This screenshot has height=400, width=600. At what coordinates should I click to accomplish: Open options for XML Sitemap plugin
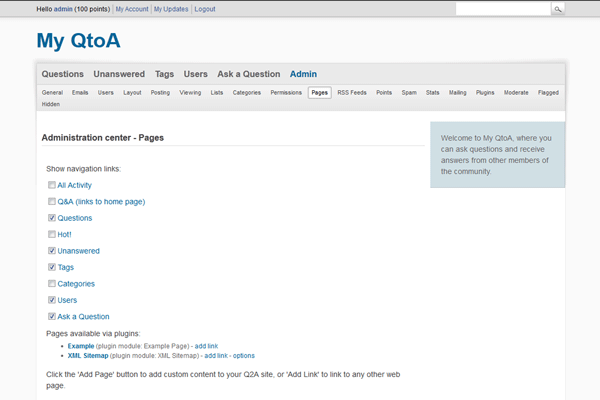(x=244, y=355)
